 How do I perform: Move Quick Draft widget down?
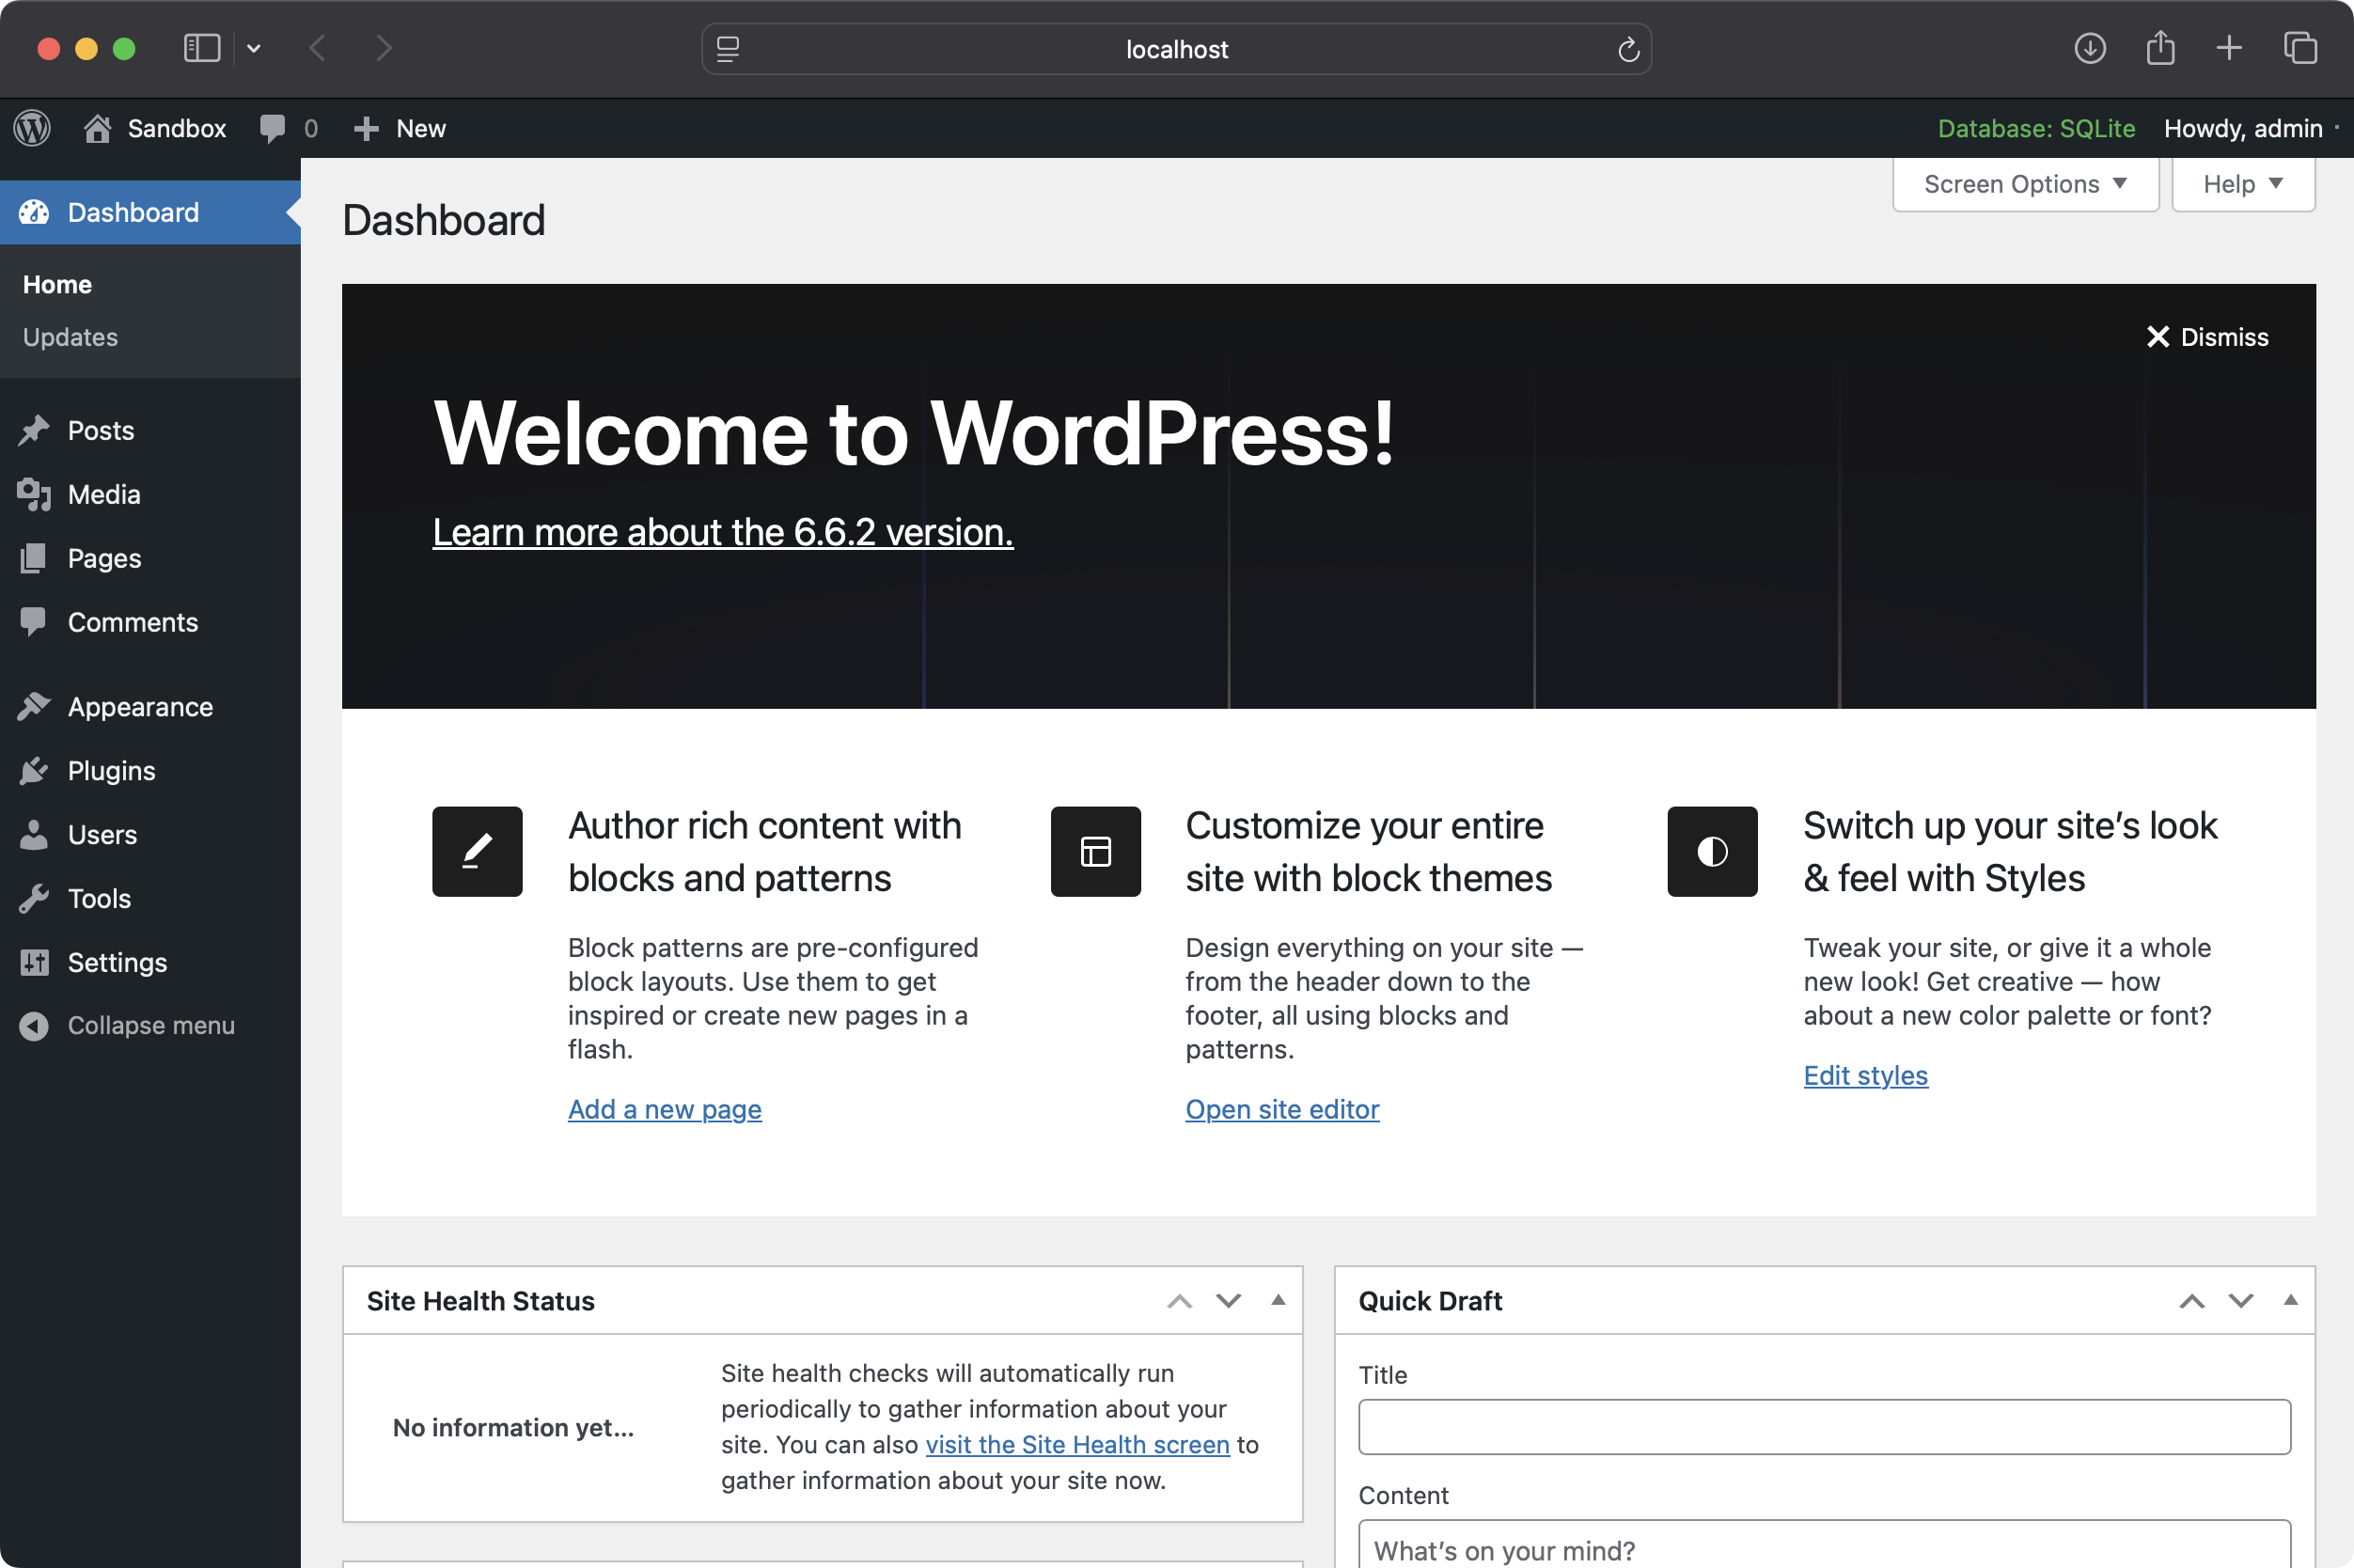point(2240,1301)
